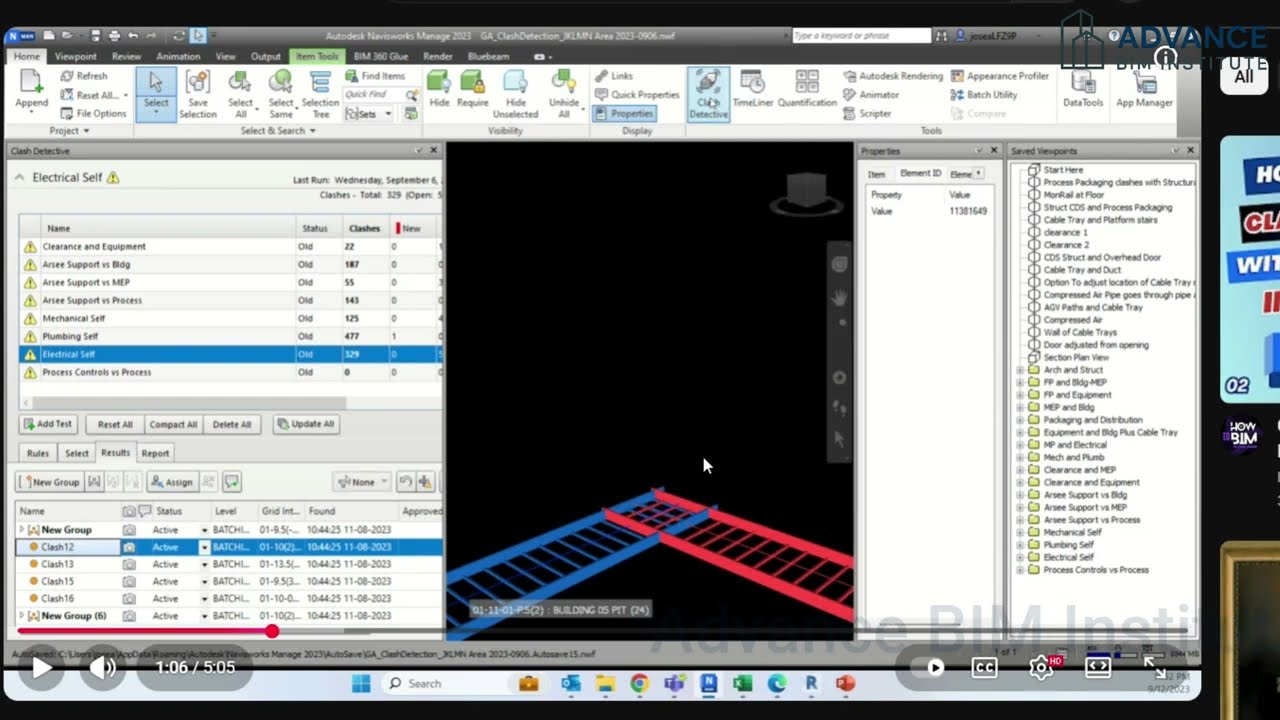Open Excel from the taskbar
This screenshot has width=1280, height=720.
tap(742, 683)
